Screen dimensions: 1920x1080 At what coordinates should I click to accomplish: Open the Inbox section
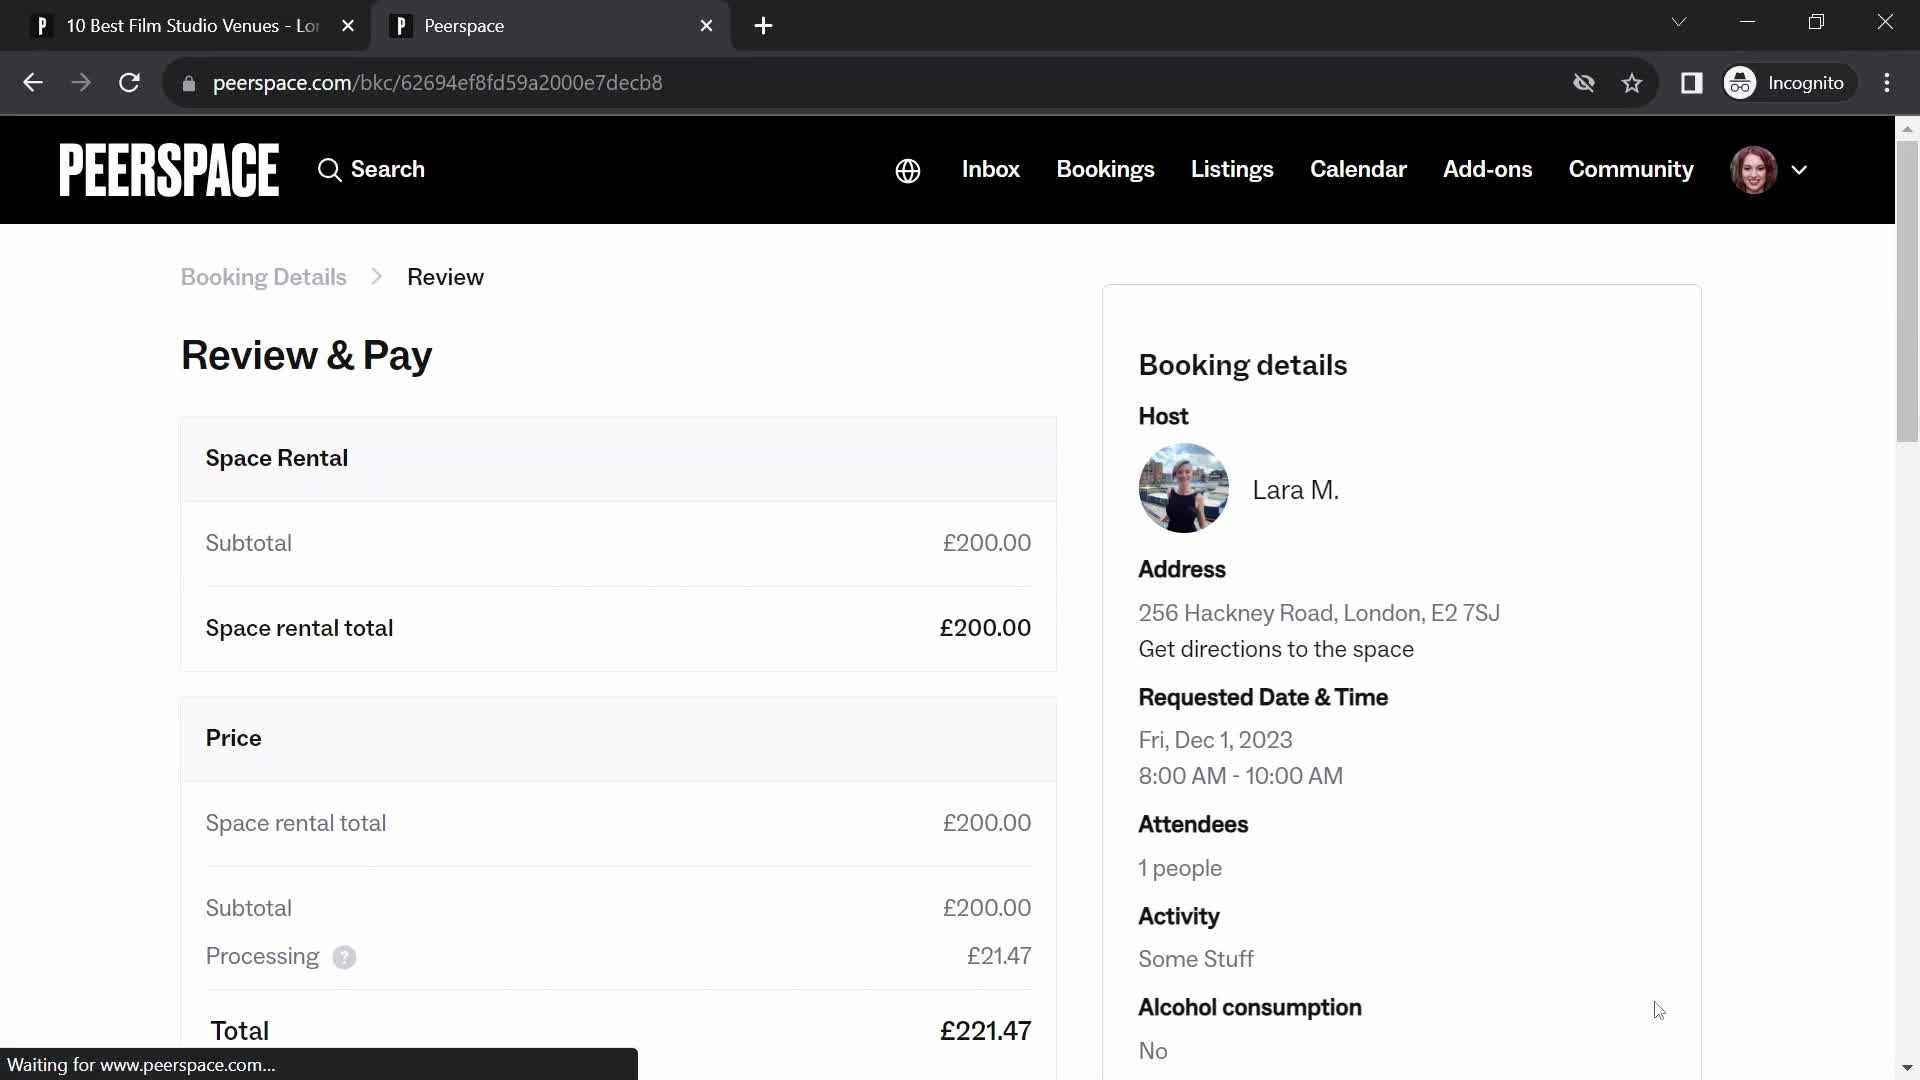(990, 169)
